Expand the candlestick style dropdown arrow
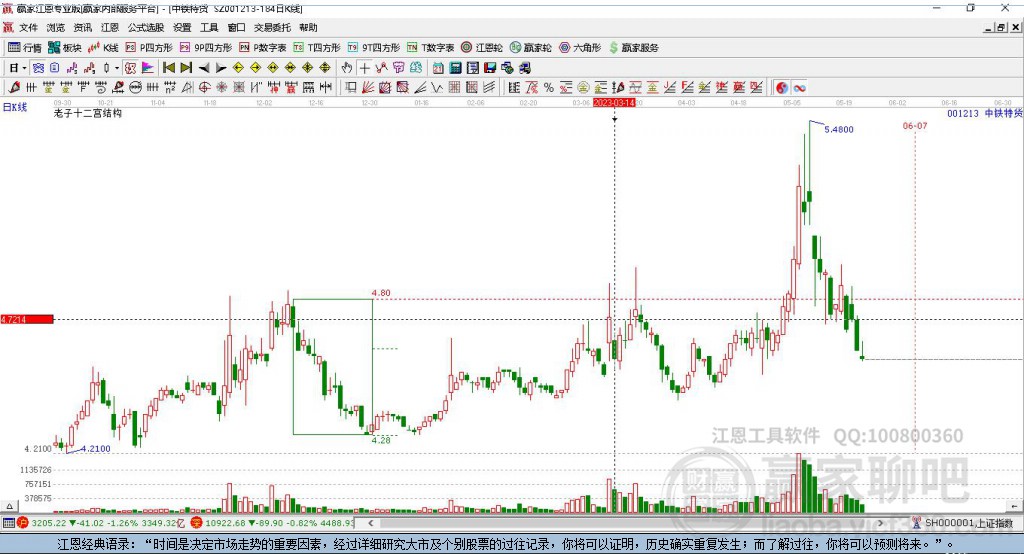This screenshot has width=1024, height=554. coord(117,68)
